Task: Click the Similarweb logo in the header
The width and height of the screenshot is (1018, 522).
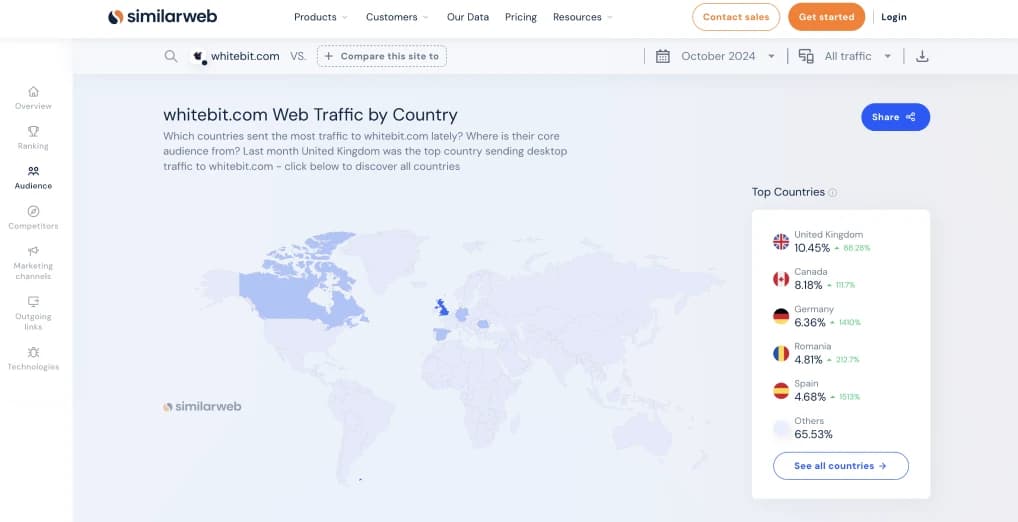Action: click(x=162, y=17)
